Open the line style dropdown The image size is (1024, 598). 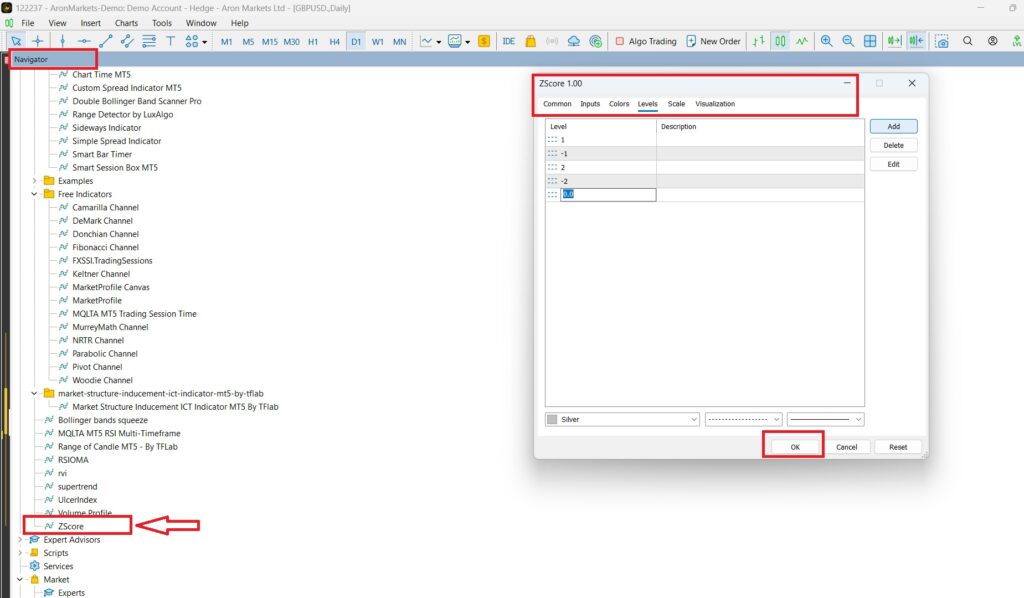click(743, 420)
